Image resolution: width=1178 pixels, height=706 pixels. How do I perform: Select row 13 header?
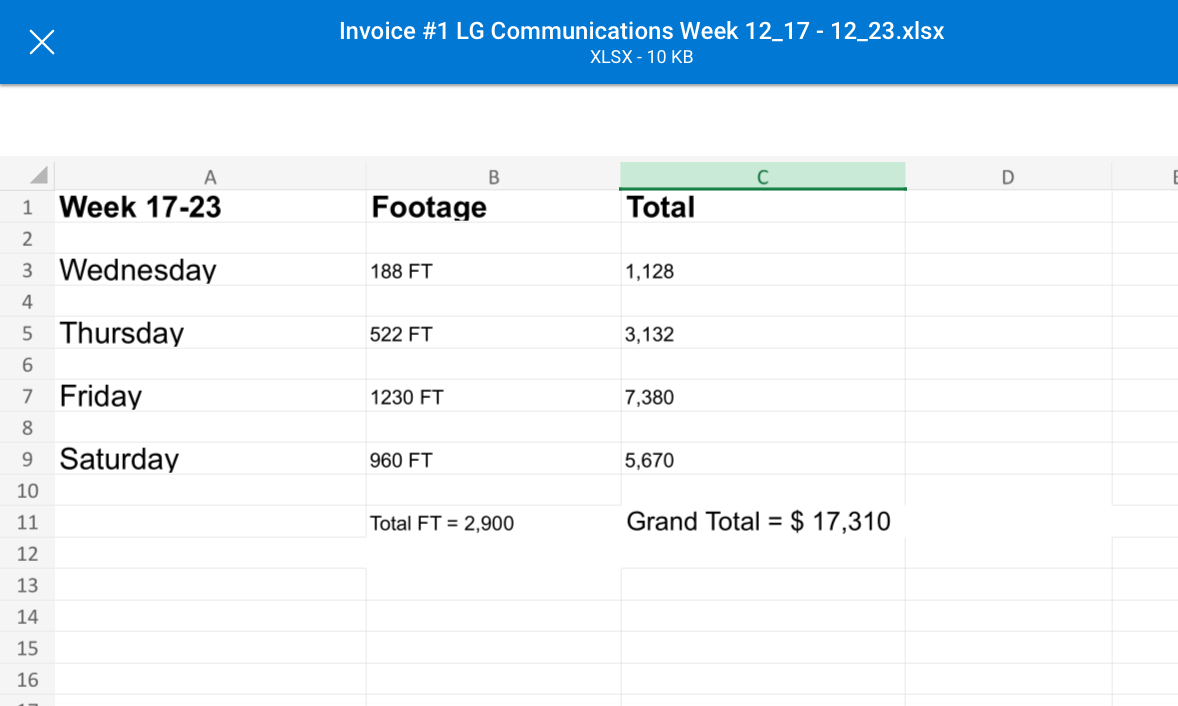click(27, 585)
